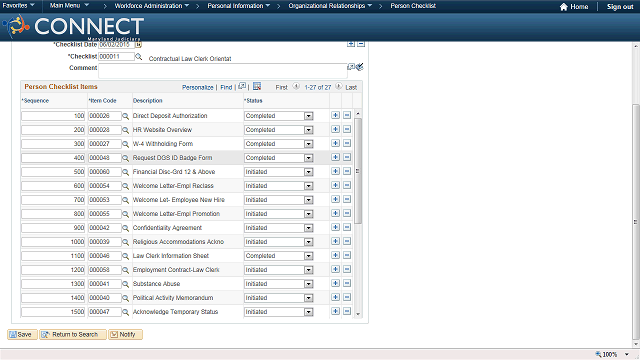640x360 pixels.
Task: Click the lookup magnifier beside Checklist 000011
Action: pos(139,57)
